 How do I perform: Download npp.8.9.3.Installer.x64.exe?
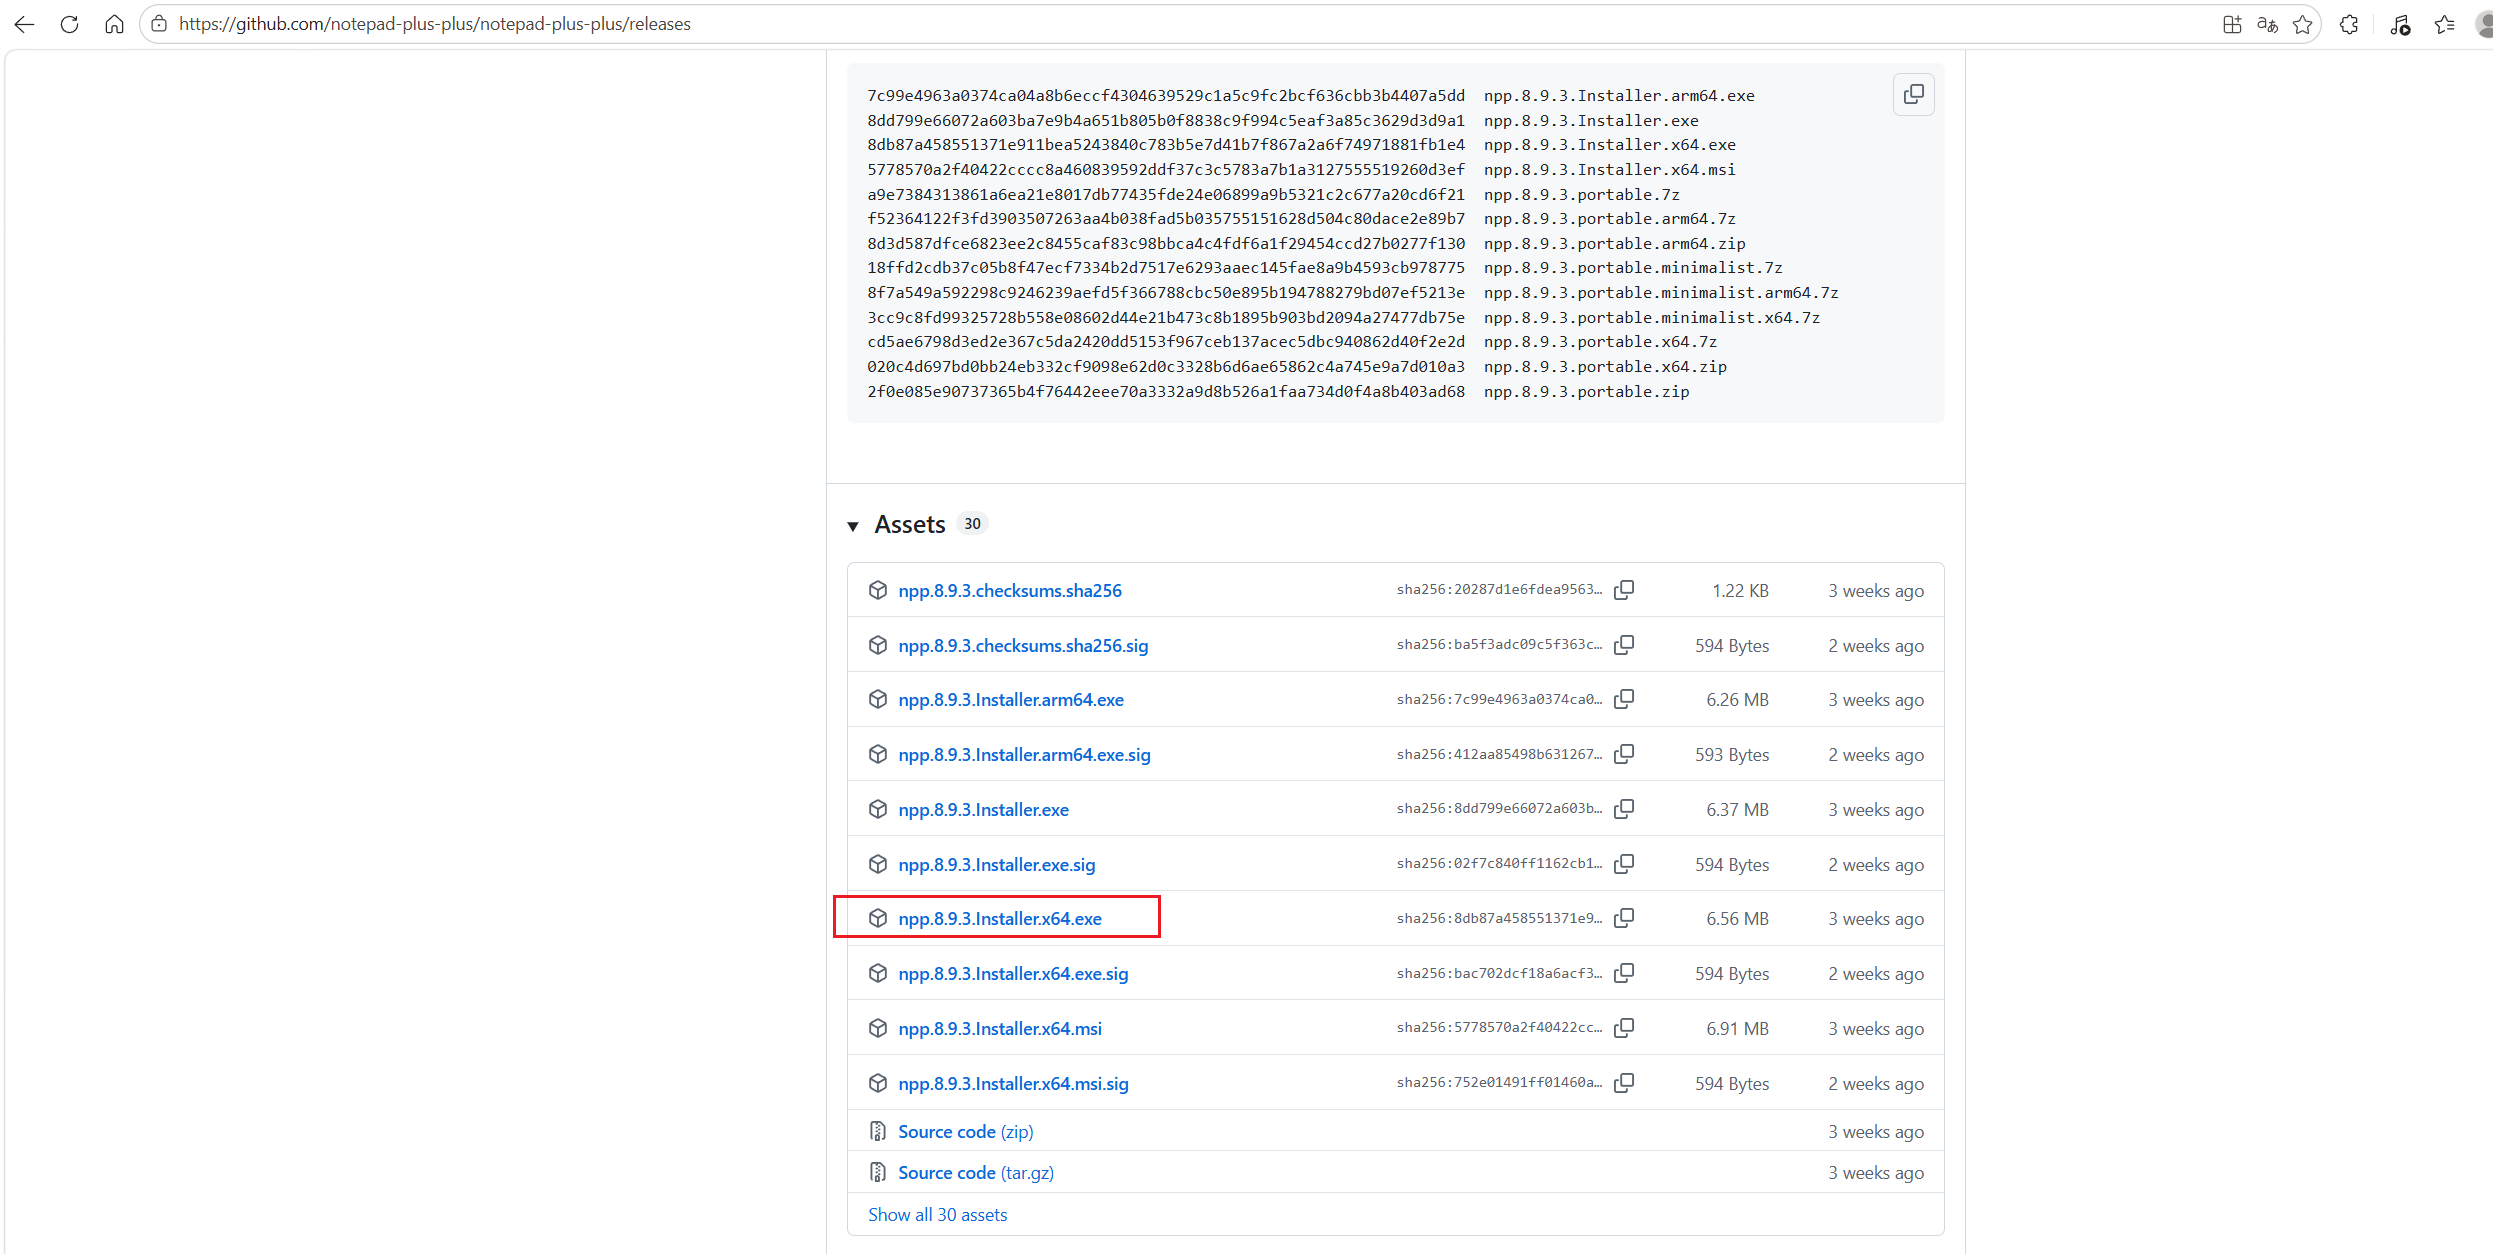(999, 918)
